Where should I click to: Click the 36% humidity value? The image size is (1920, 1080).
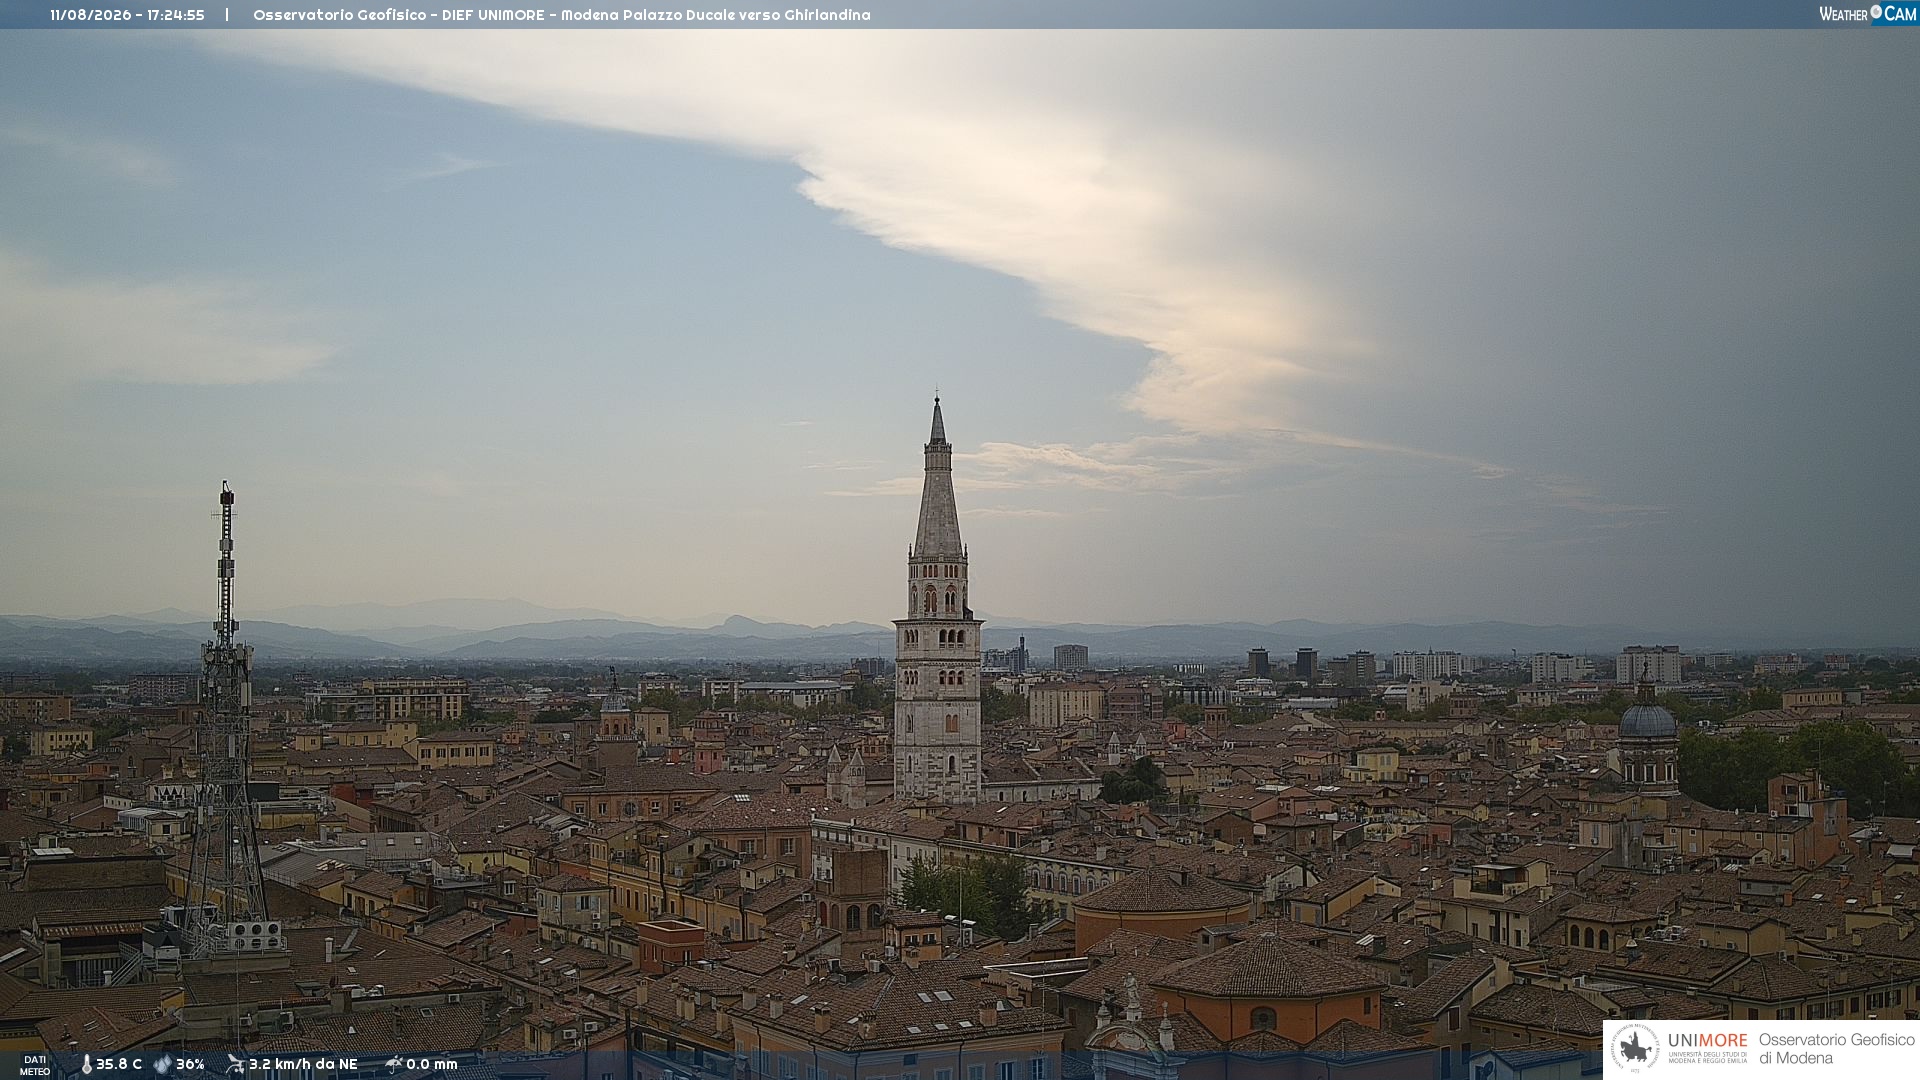click(190, 1064)
